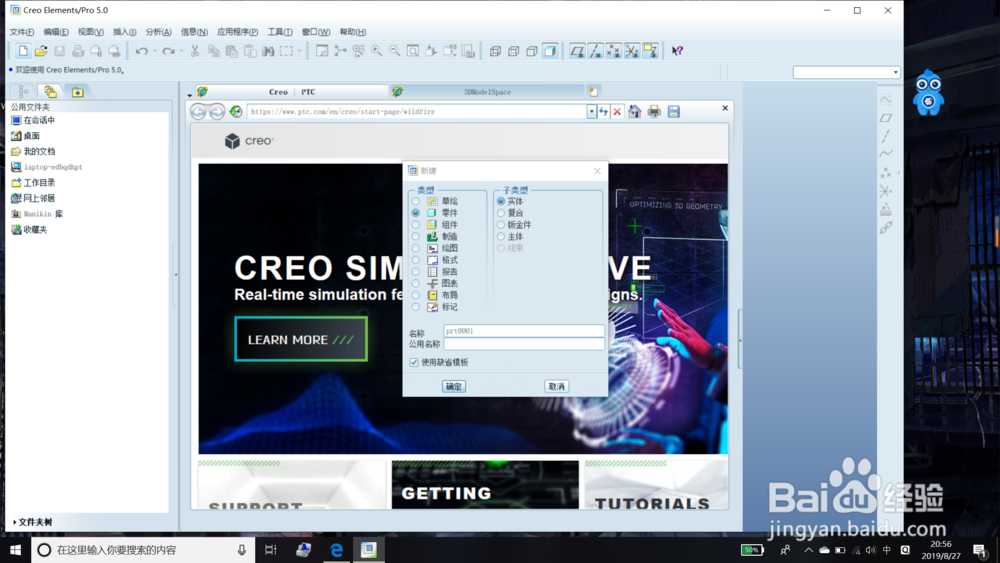The width and height of the screenshot is (1000, 563).
Task: Click Microsoft Edge icon in taskbar
Action: click(336, 550)
